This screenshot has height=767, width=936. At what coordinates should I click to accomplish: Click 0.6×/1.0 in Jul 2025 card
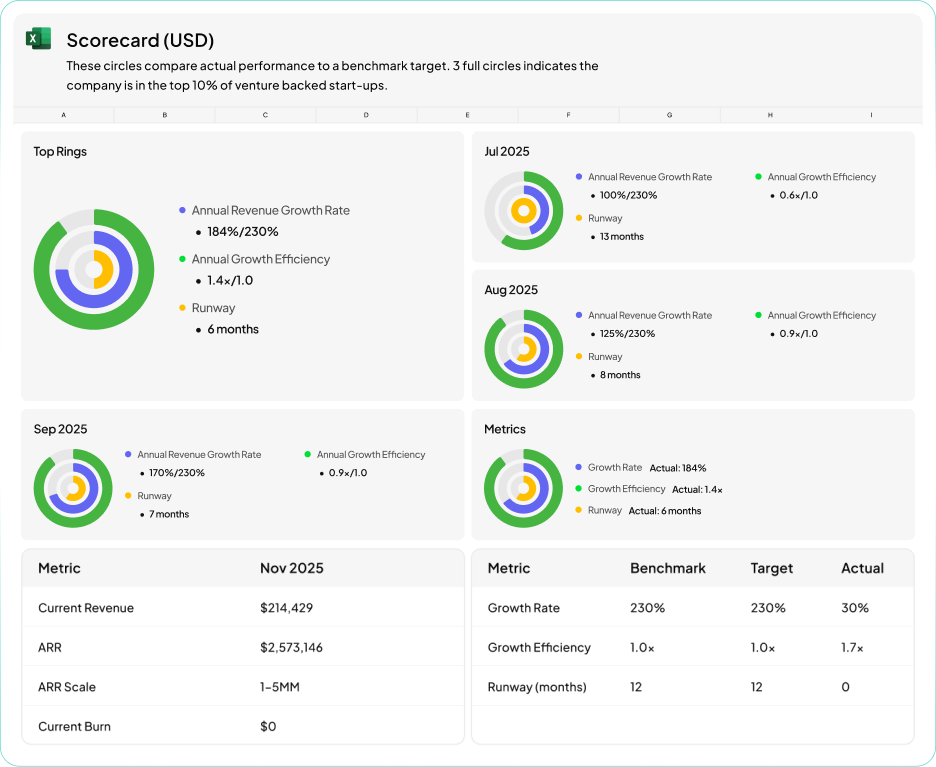799,195
